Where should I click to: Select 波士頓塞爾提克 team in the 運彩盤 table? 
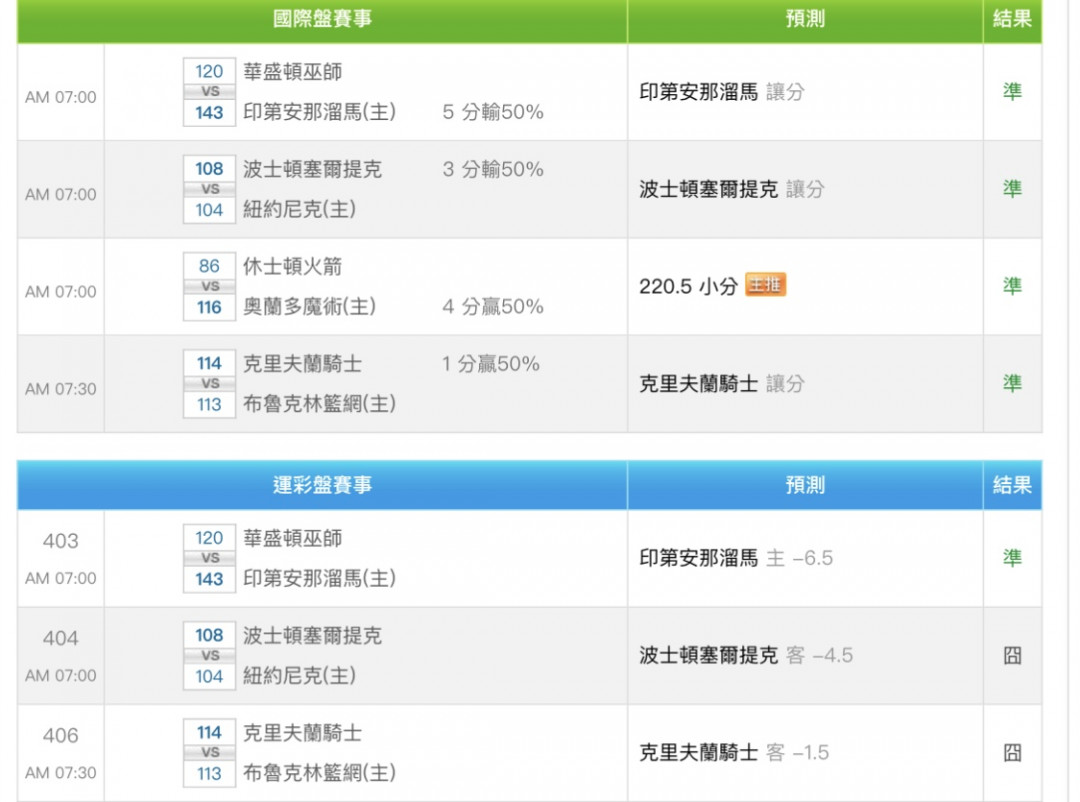(312, 636)
